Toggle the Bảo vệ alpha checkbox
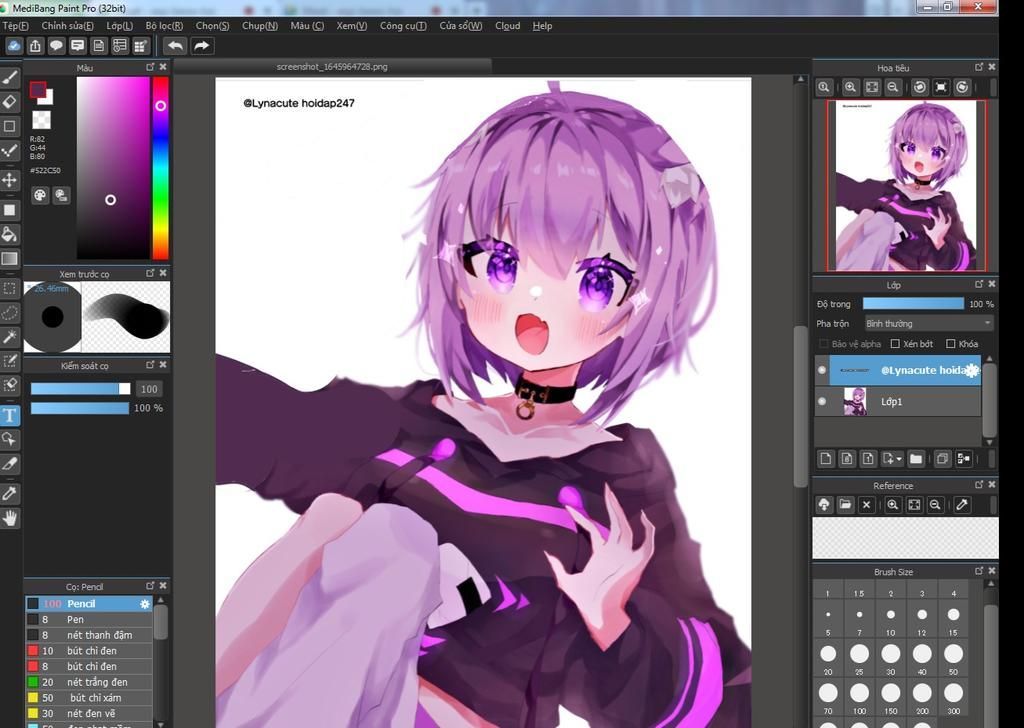Screen dimensions: 1024x728 [824, 344]
